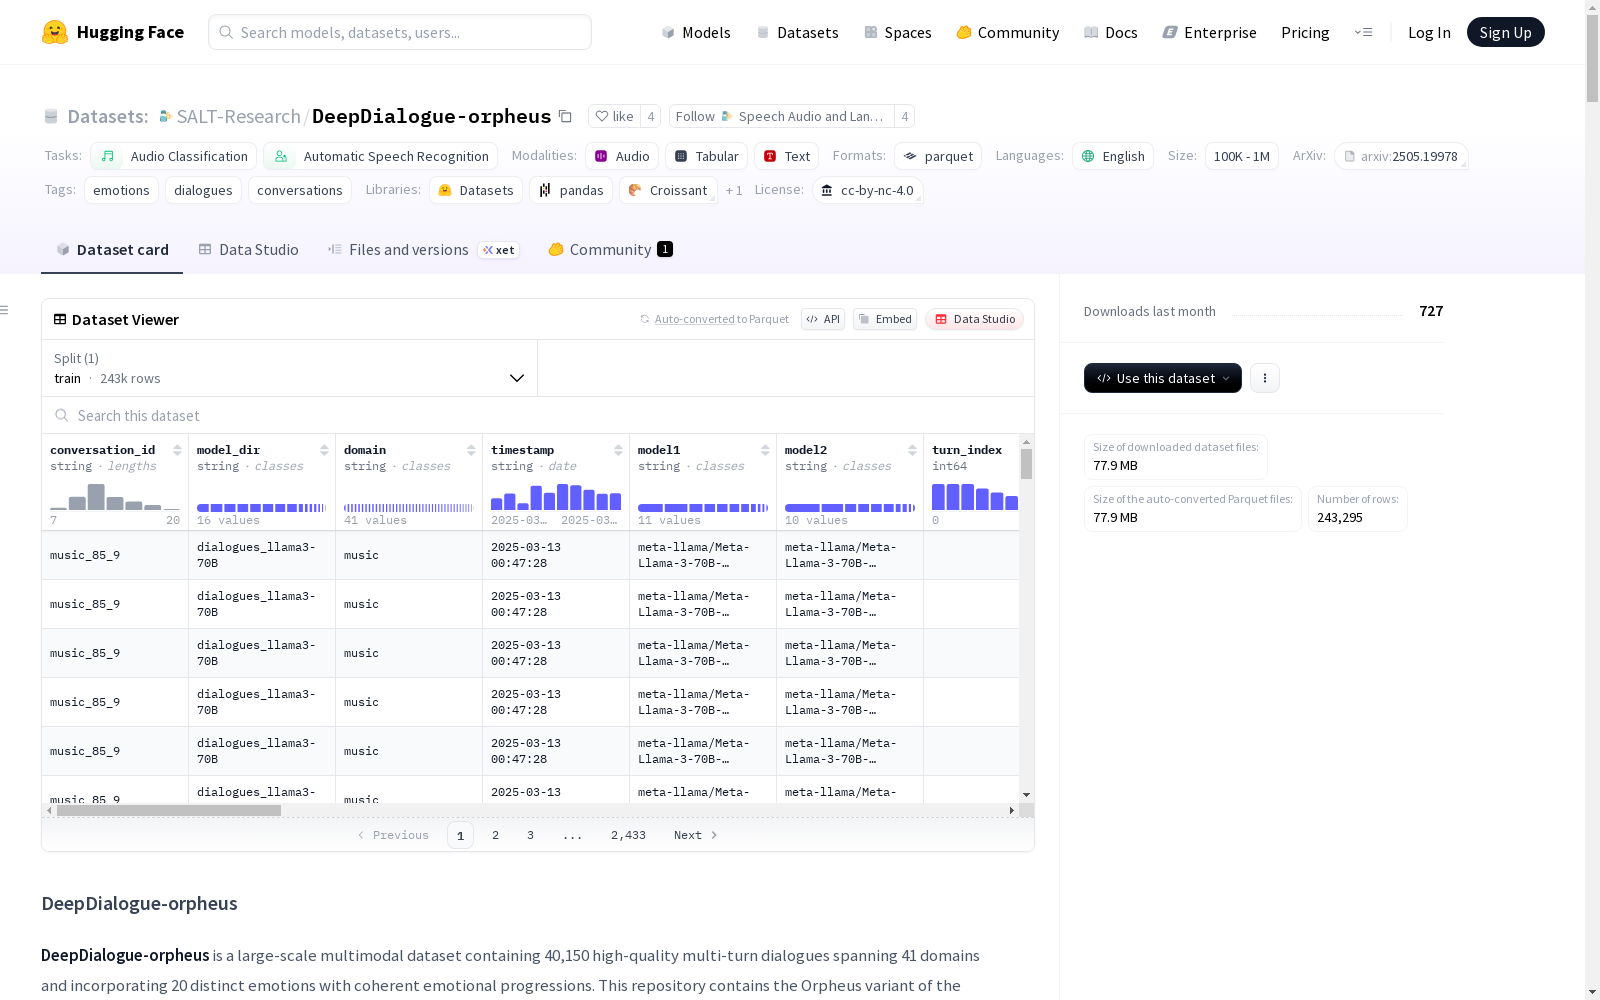Screen dimensions: 1600x1000
Task: Select the parquet format tag
Action: pyautogui.click(x=938, y=156)
